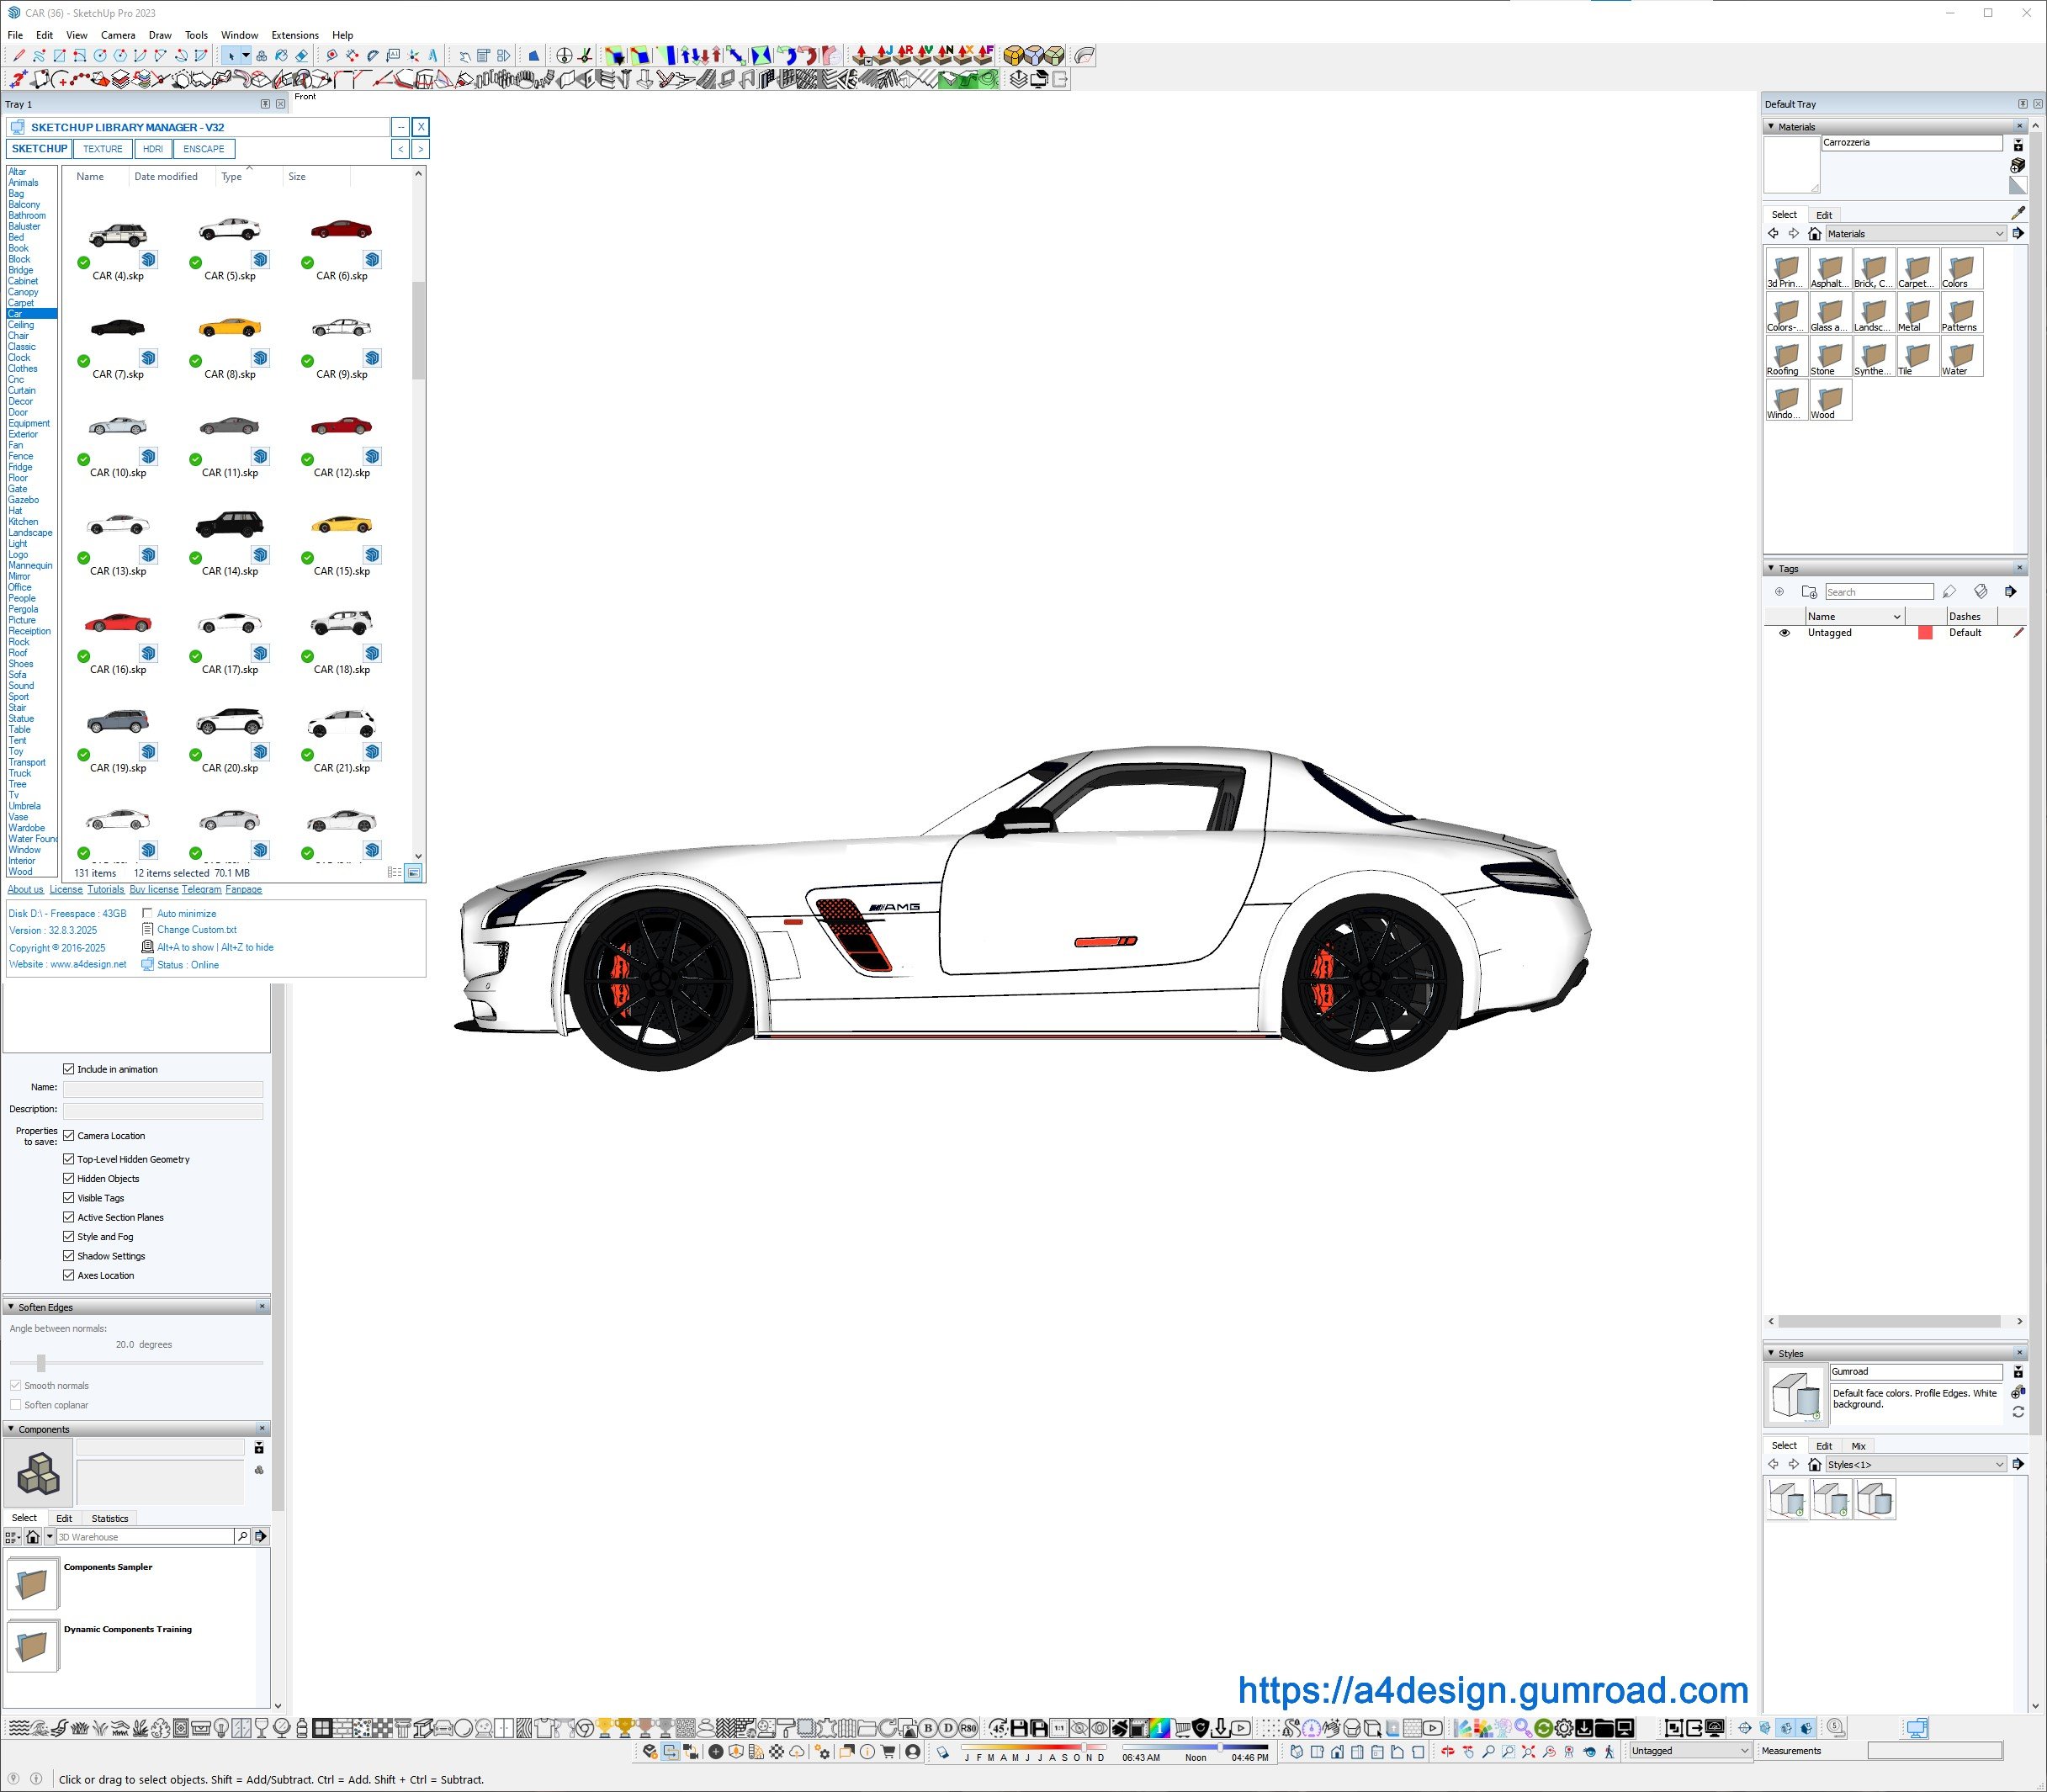
Task: Select the Eraser tool in toolbar
Action: [x=302, y=56]
